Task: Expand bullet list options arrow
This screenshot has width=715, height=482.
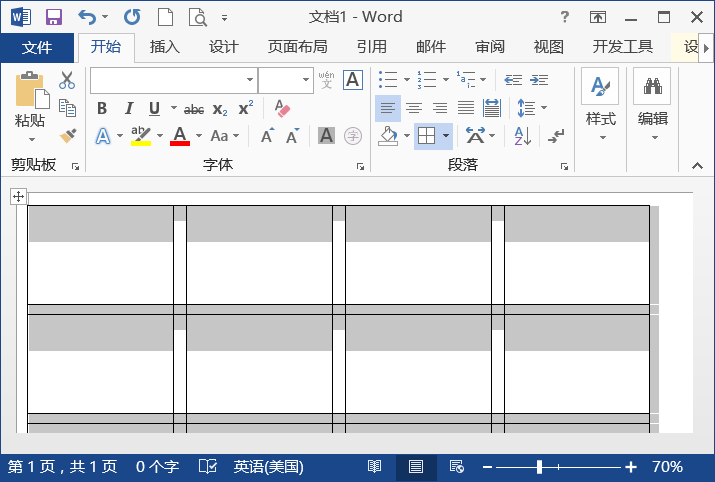Action: (x=407, y=80)
